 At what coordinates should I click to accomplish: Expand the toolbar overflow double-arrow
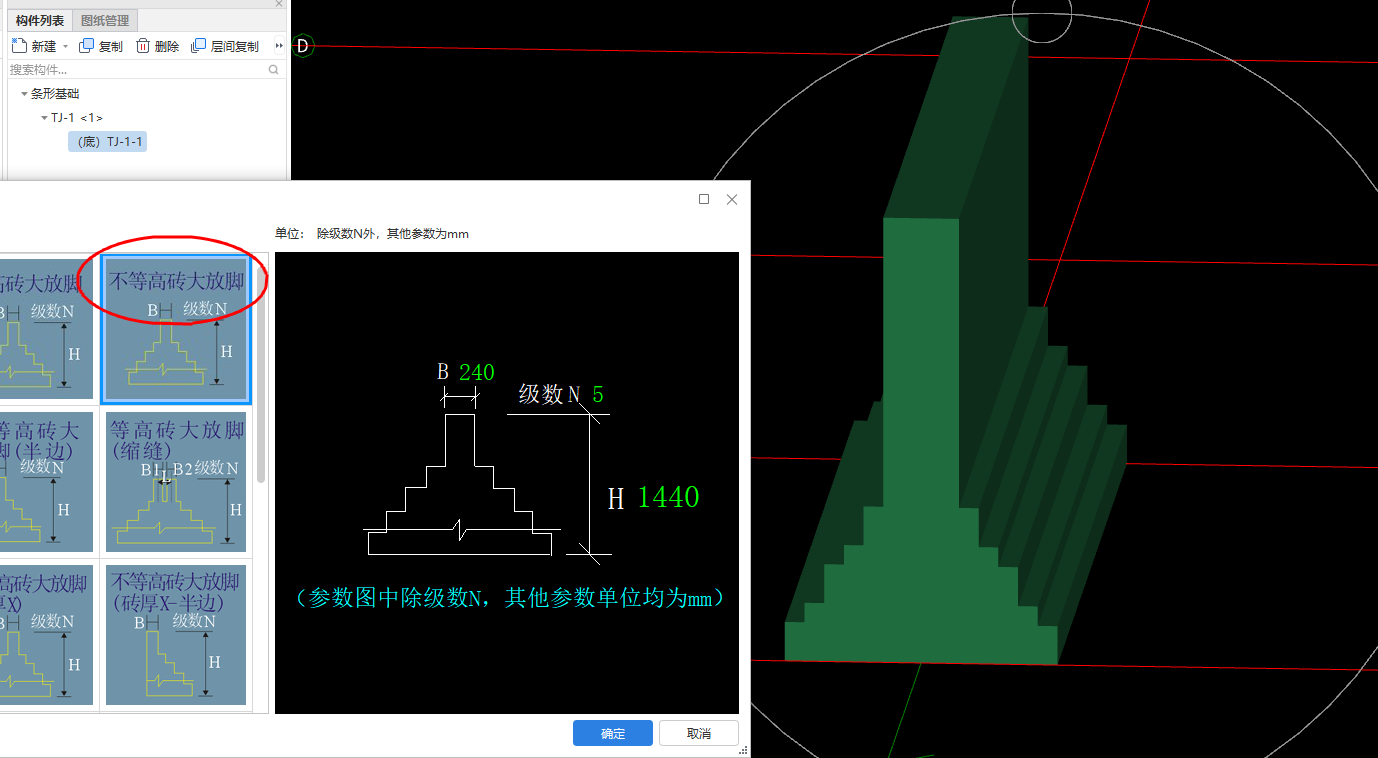(279, 46)
